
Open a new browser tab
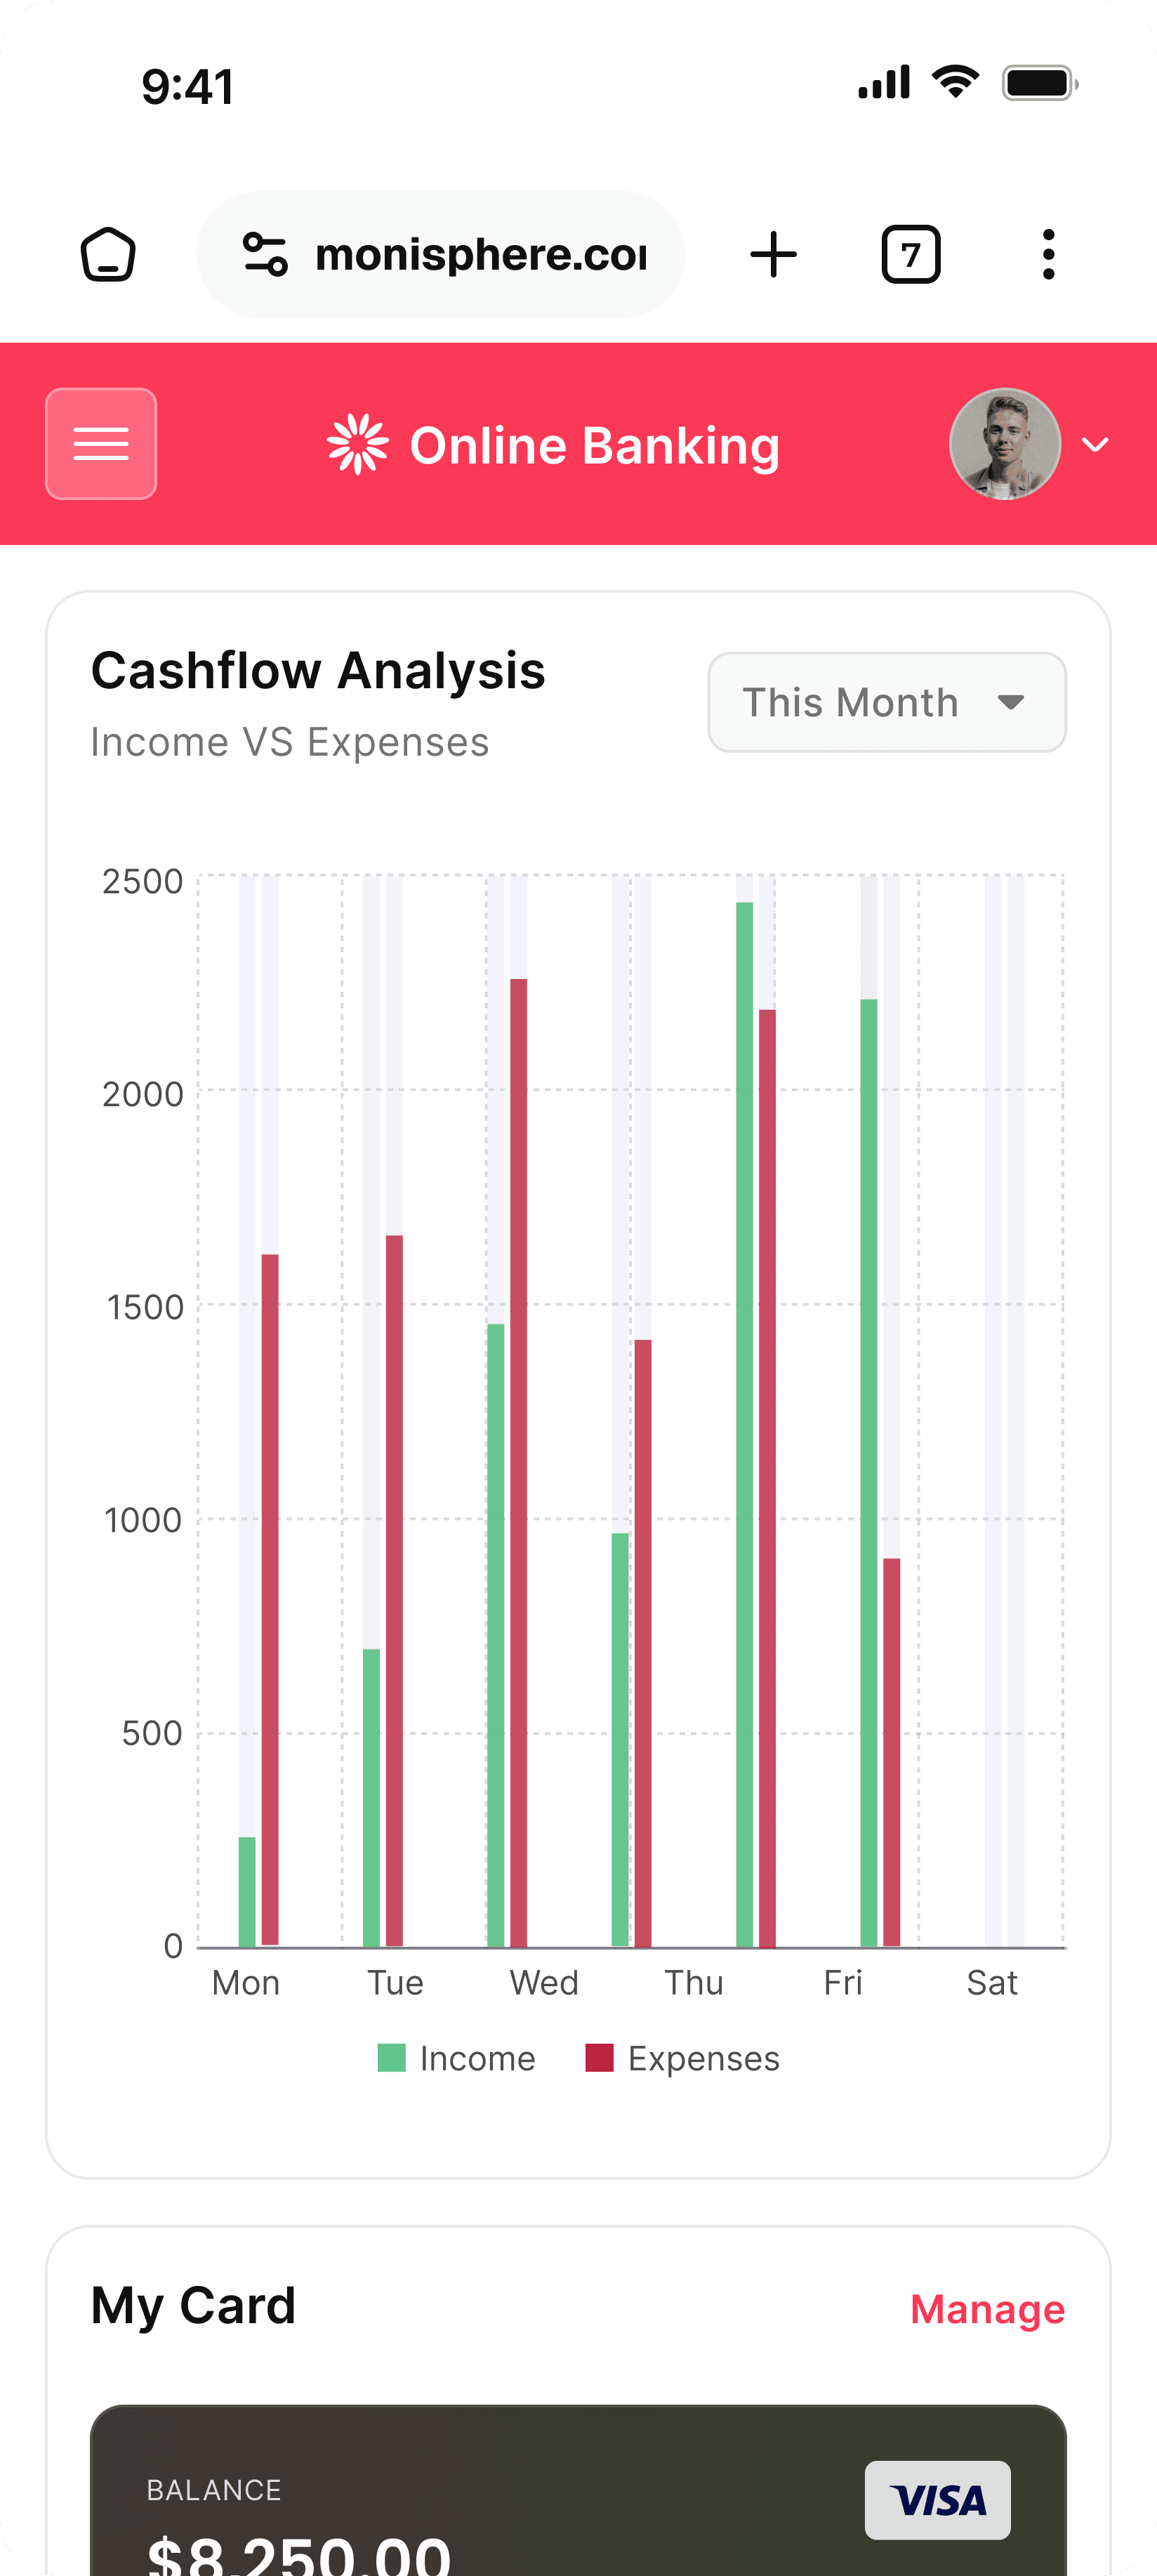click(773, 254)
